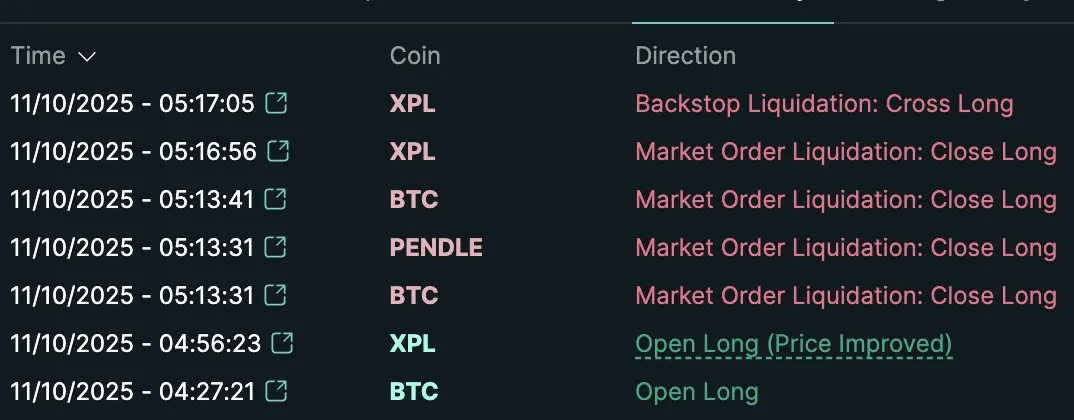Click the Open Long direction for BTC

click(x=697, y=392)
